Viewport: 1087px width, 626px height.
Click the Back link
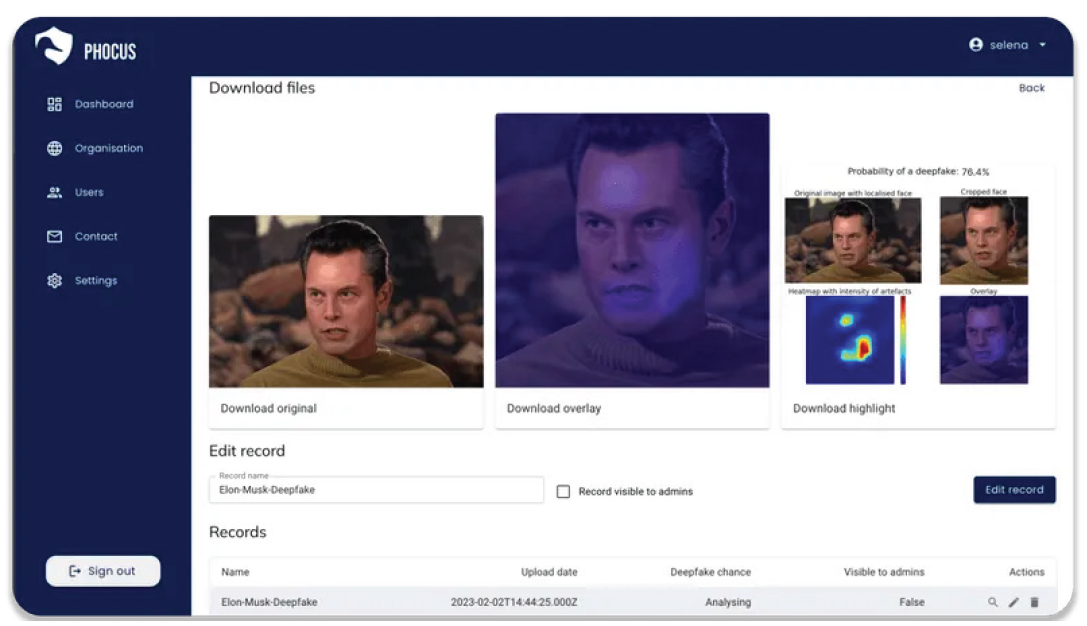[x=1031, y=88]
